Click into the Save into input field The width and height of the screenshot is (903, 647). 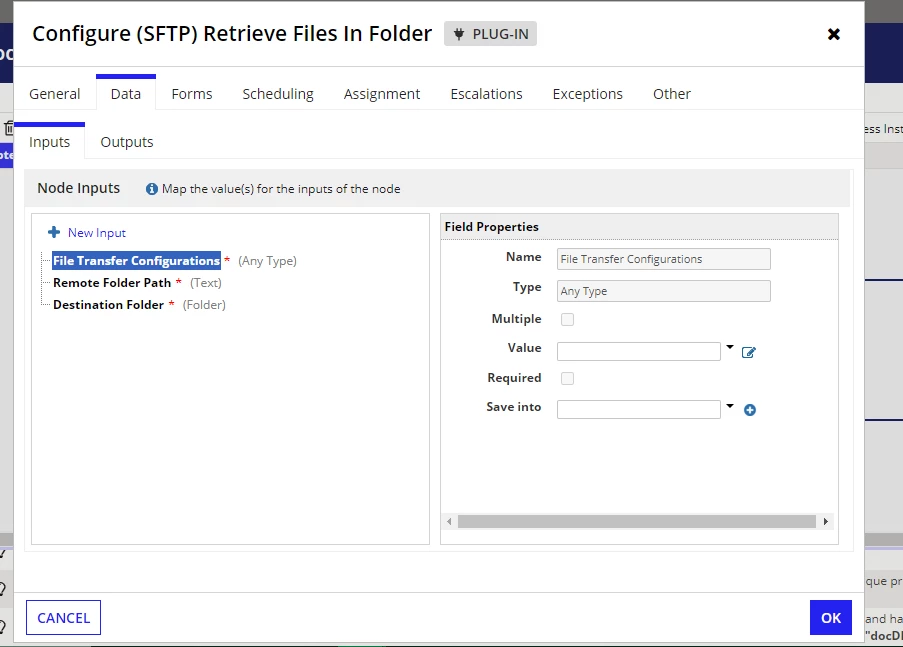tap(639, 410)
